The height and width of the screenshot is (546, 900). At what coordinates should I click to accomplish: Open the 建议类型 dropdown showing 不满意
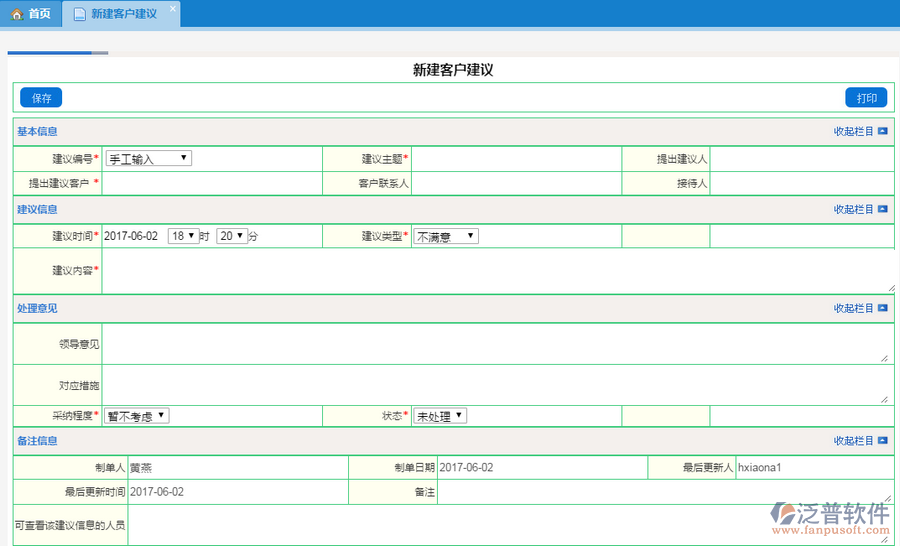pyautogui.click(x=446, y=236)
